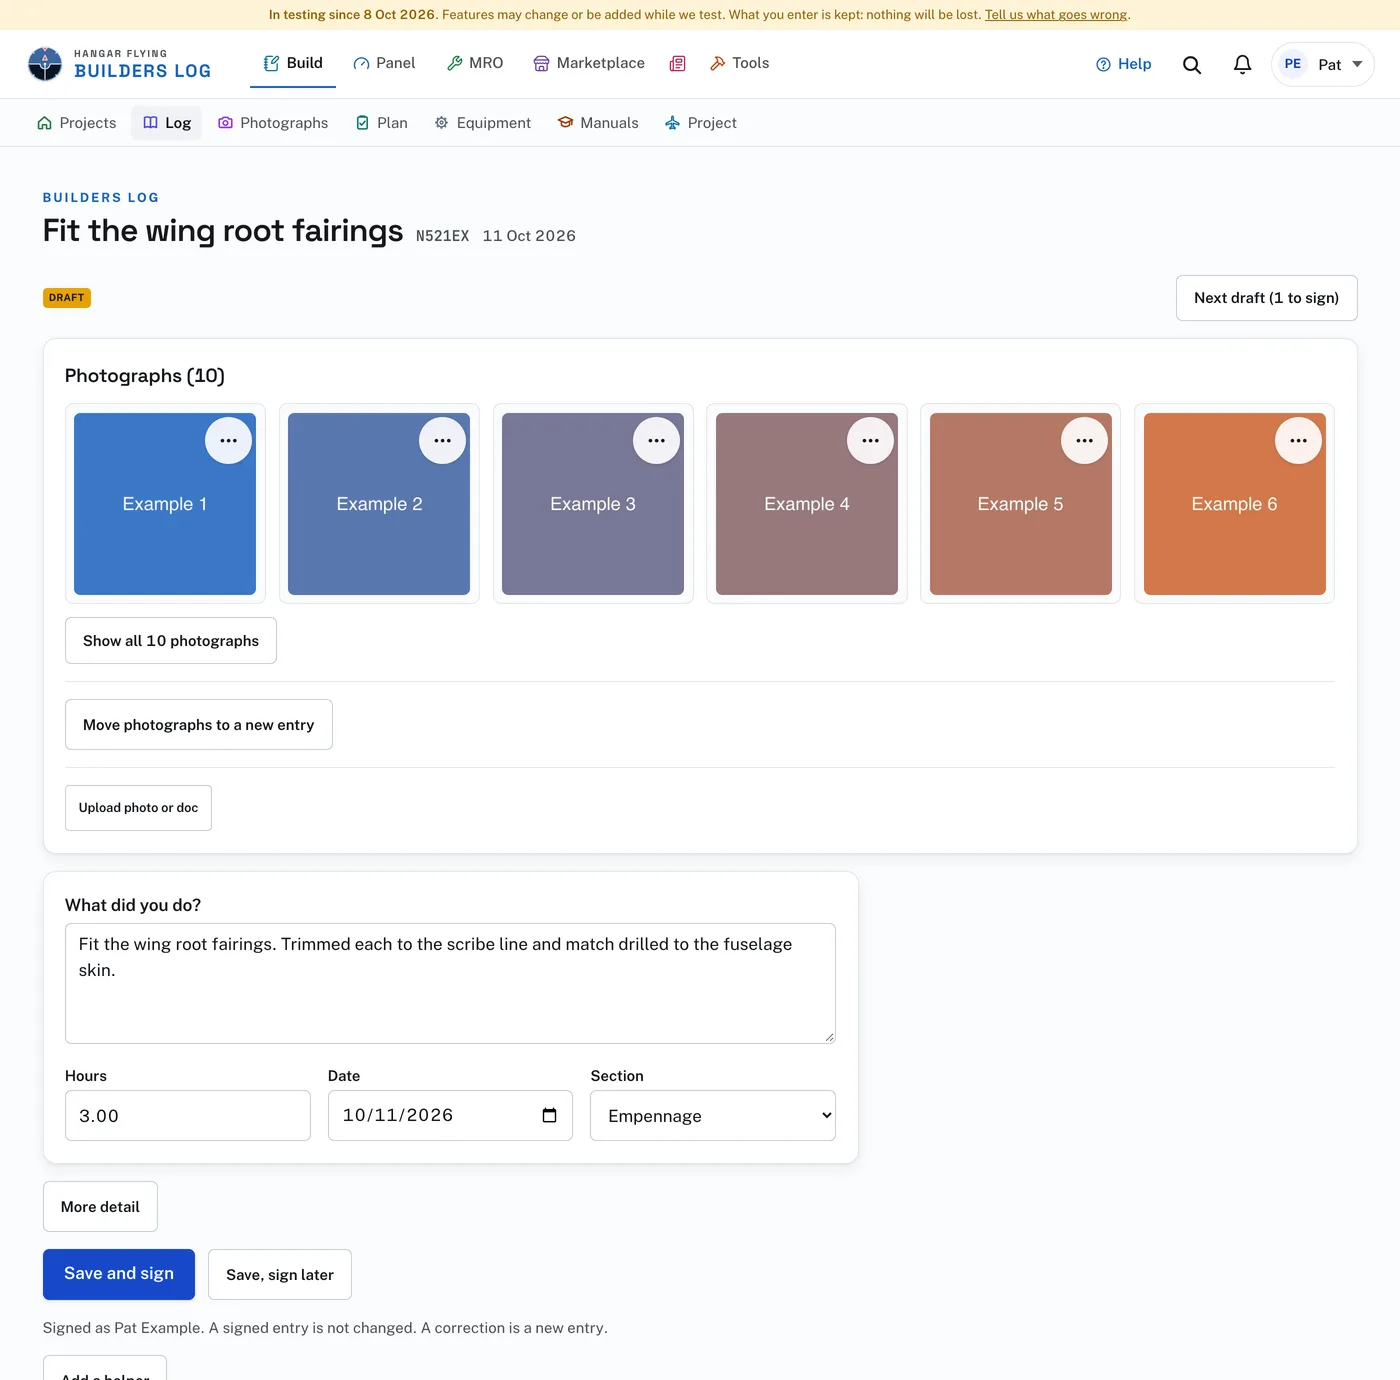The width and height of the screenshot is (1400, 1380).
Task: Open Plan in sub navigation
Action: coord(382,123)
